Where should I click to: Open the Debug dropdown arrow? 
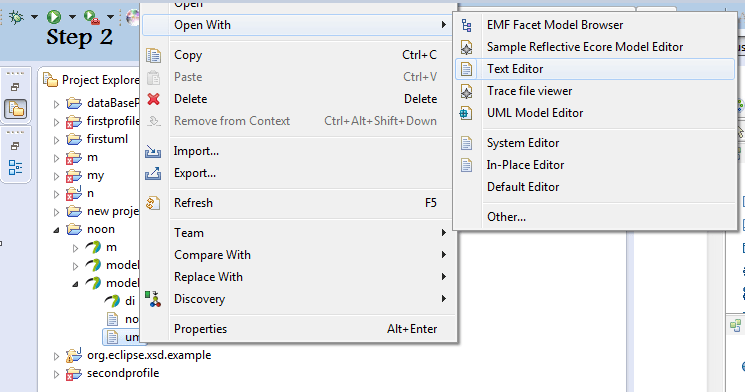pyautogui.click(x=35, y=17)
